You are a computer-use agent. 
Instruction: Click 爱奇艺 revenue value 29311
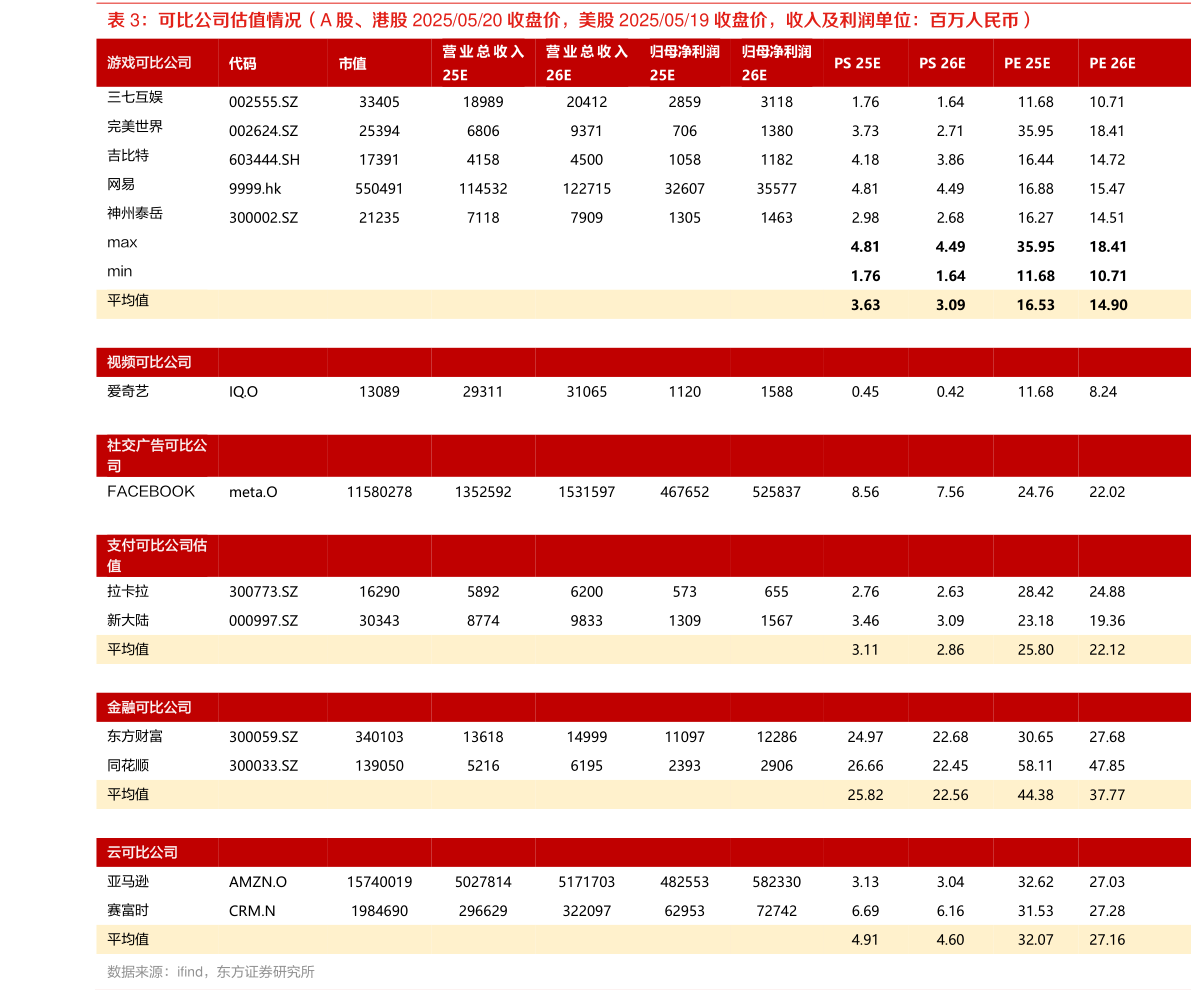tap(482, 392)
